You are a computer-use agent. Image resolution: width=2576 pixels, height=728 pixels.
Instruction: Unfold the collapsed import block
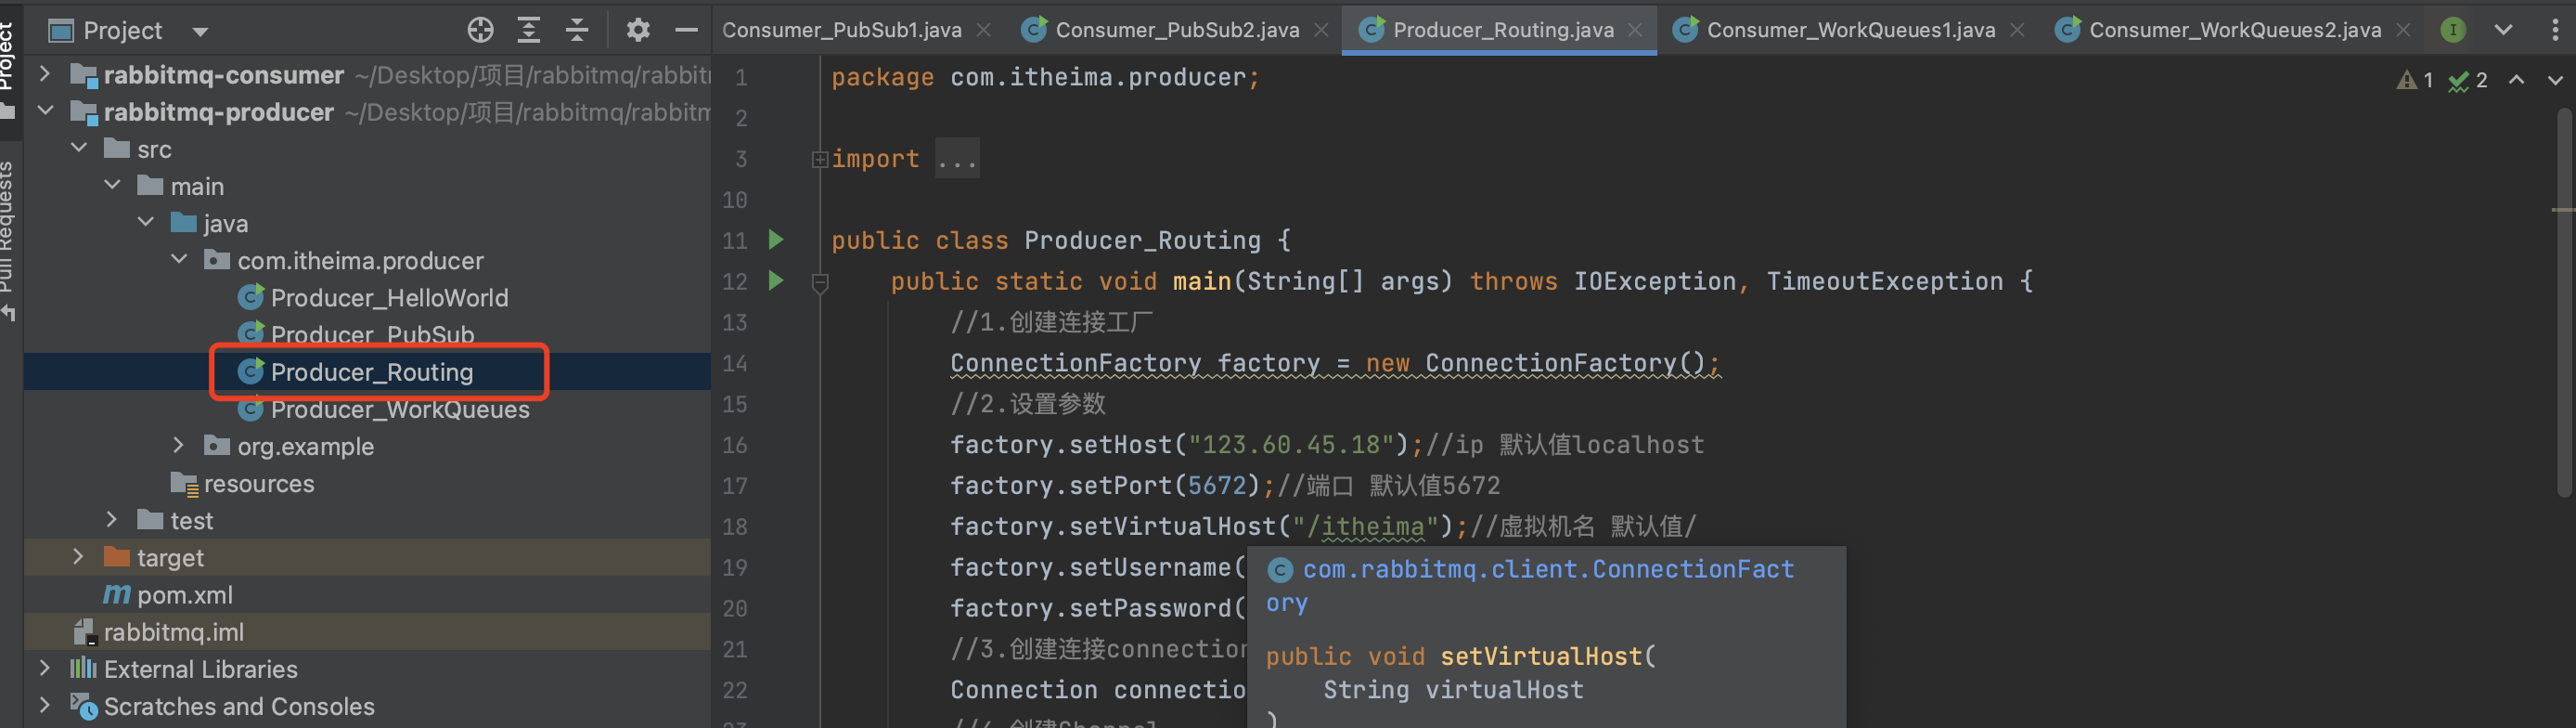pyautogui.click(x=820, y=159)
